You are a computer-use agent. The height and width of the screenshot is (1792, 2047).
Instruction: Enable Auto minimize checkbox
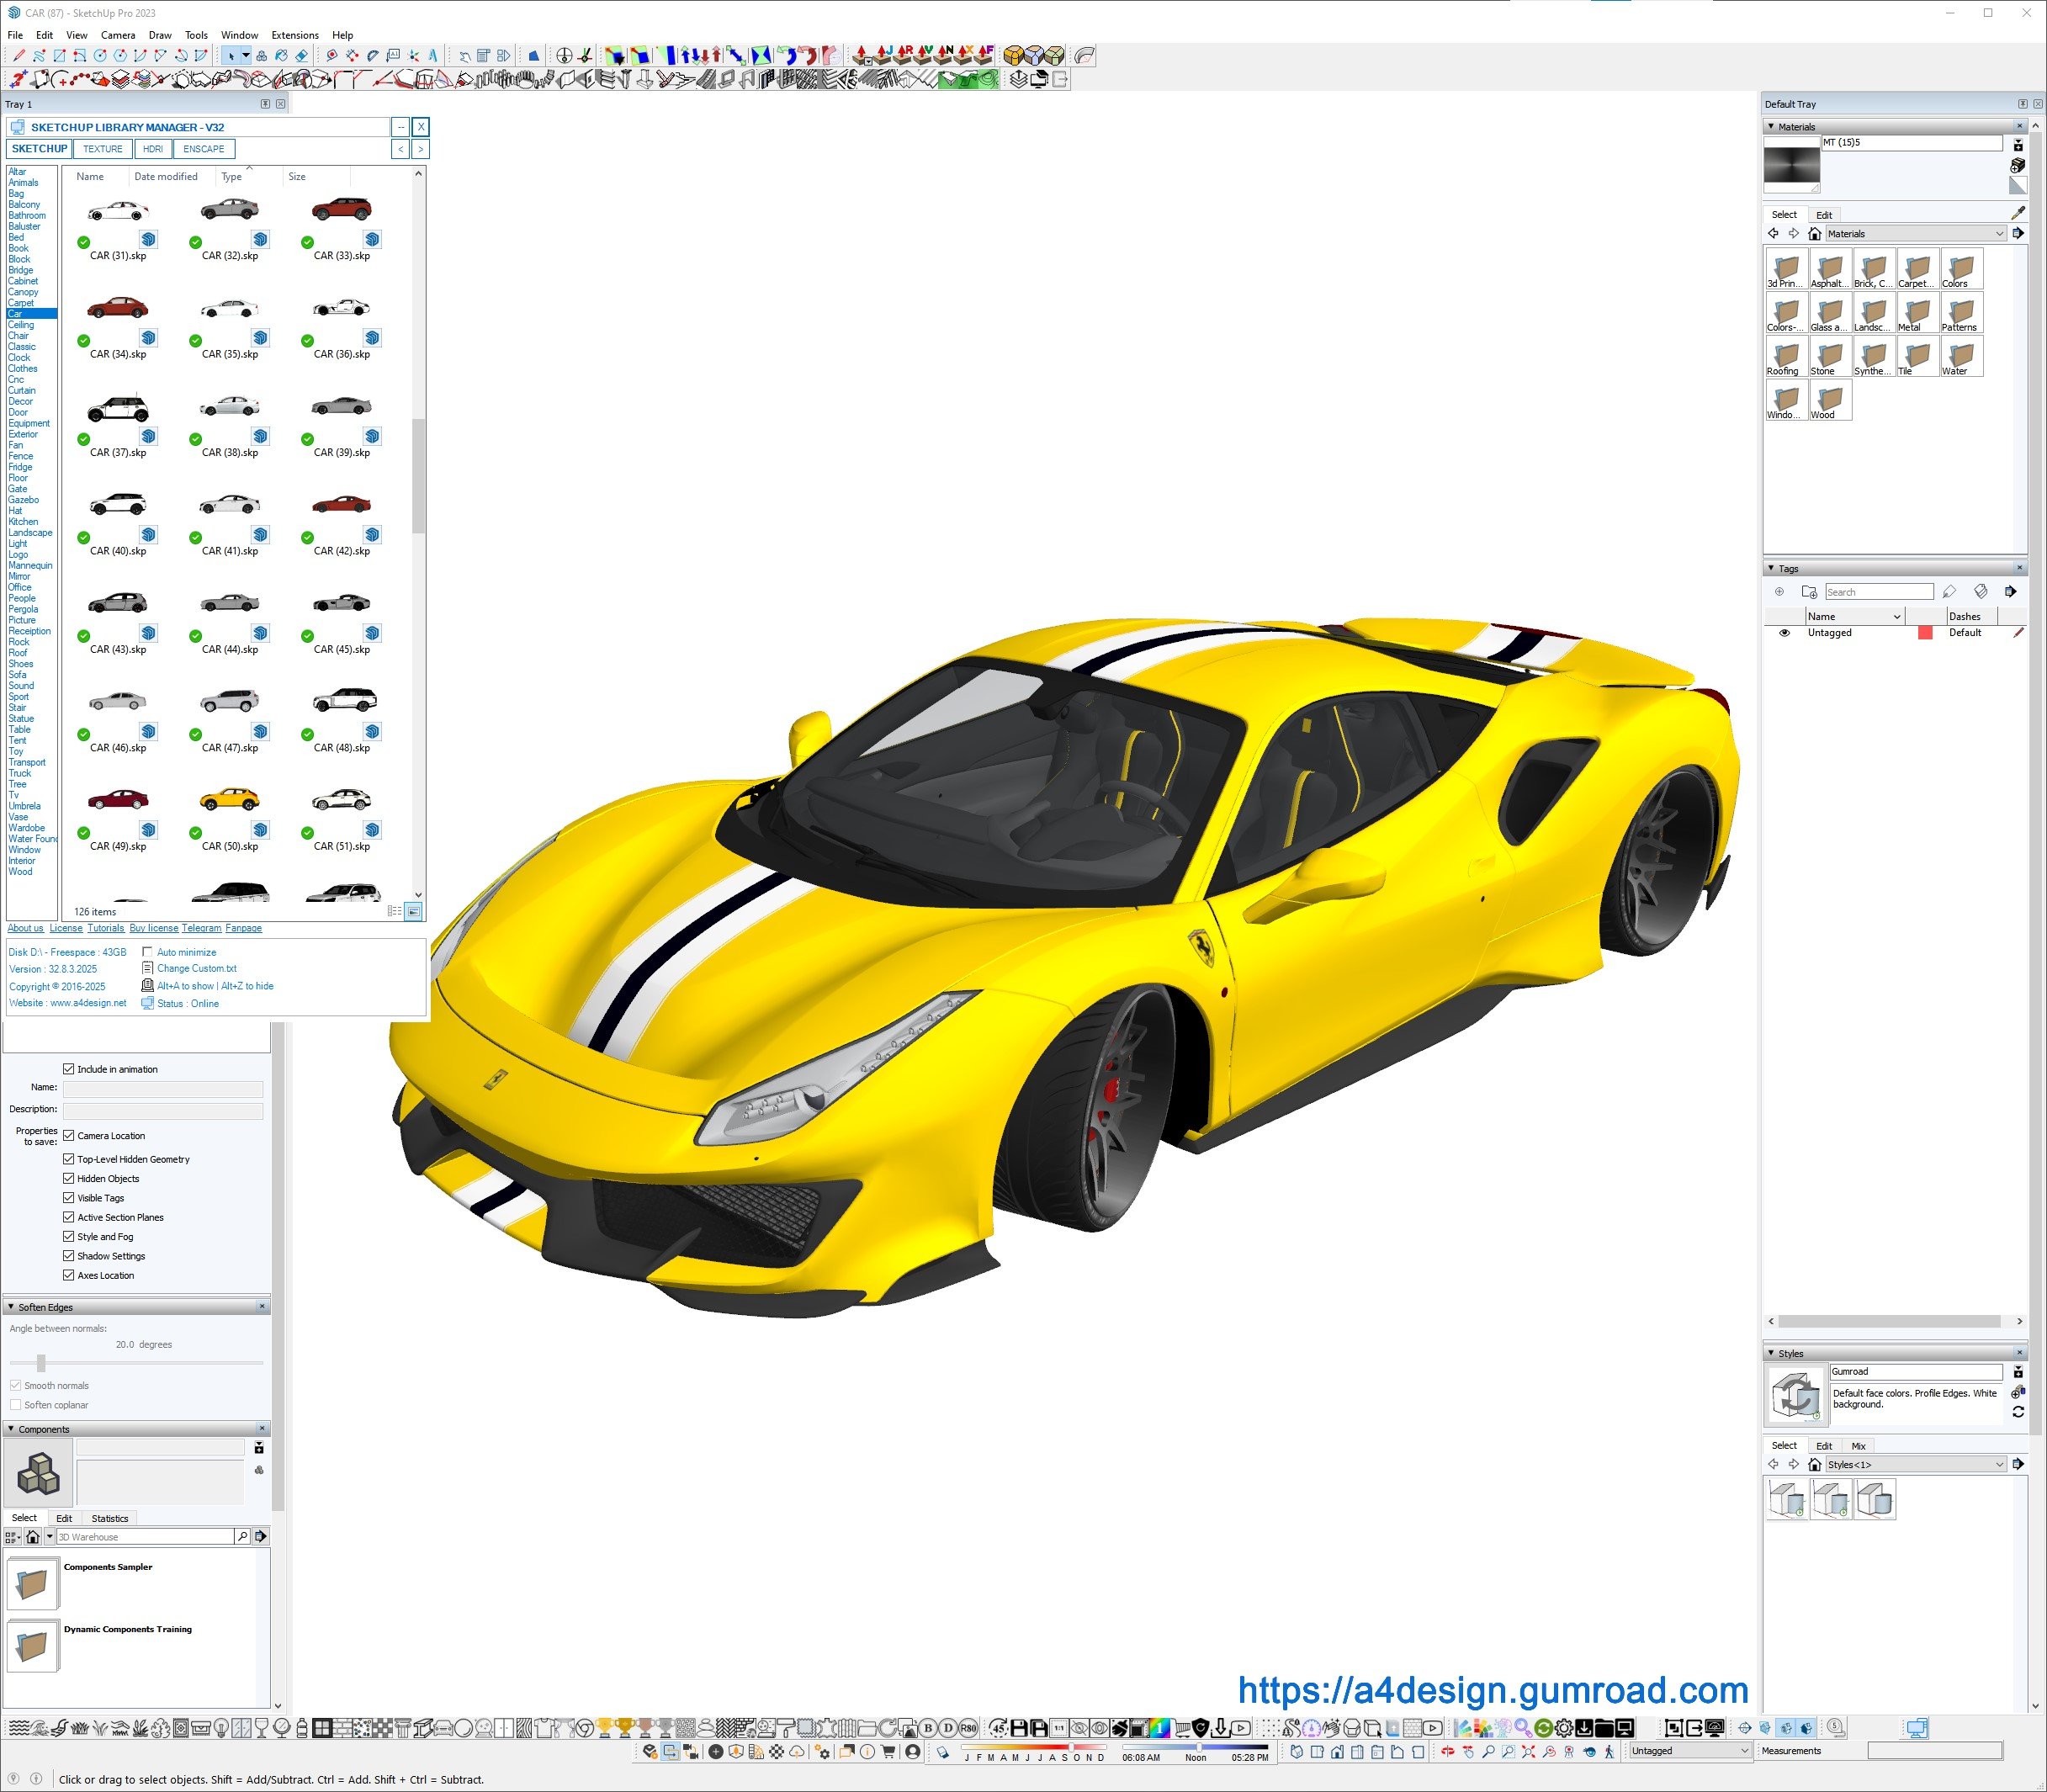[148, 952]
